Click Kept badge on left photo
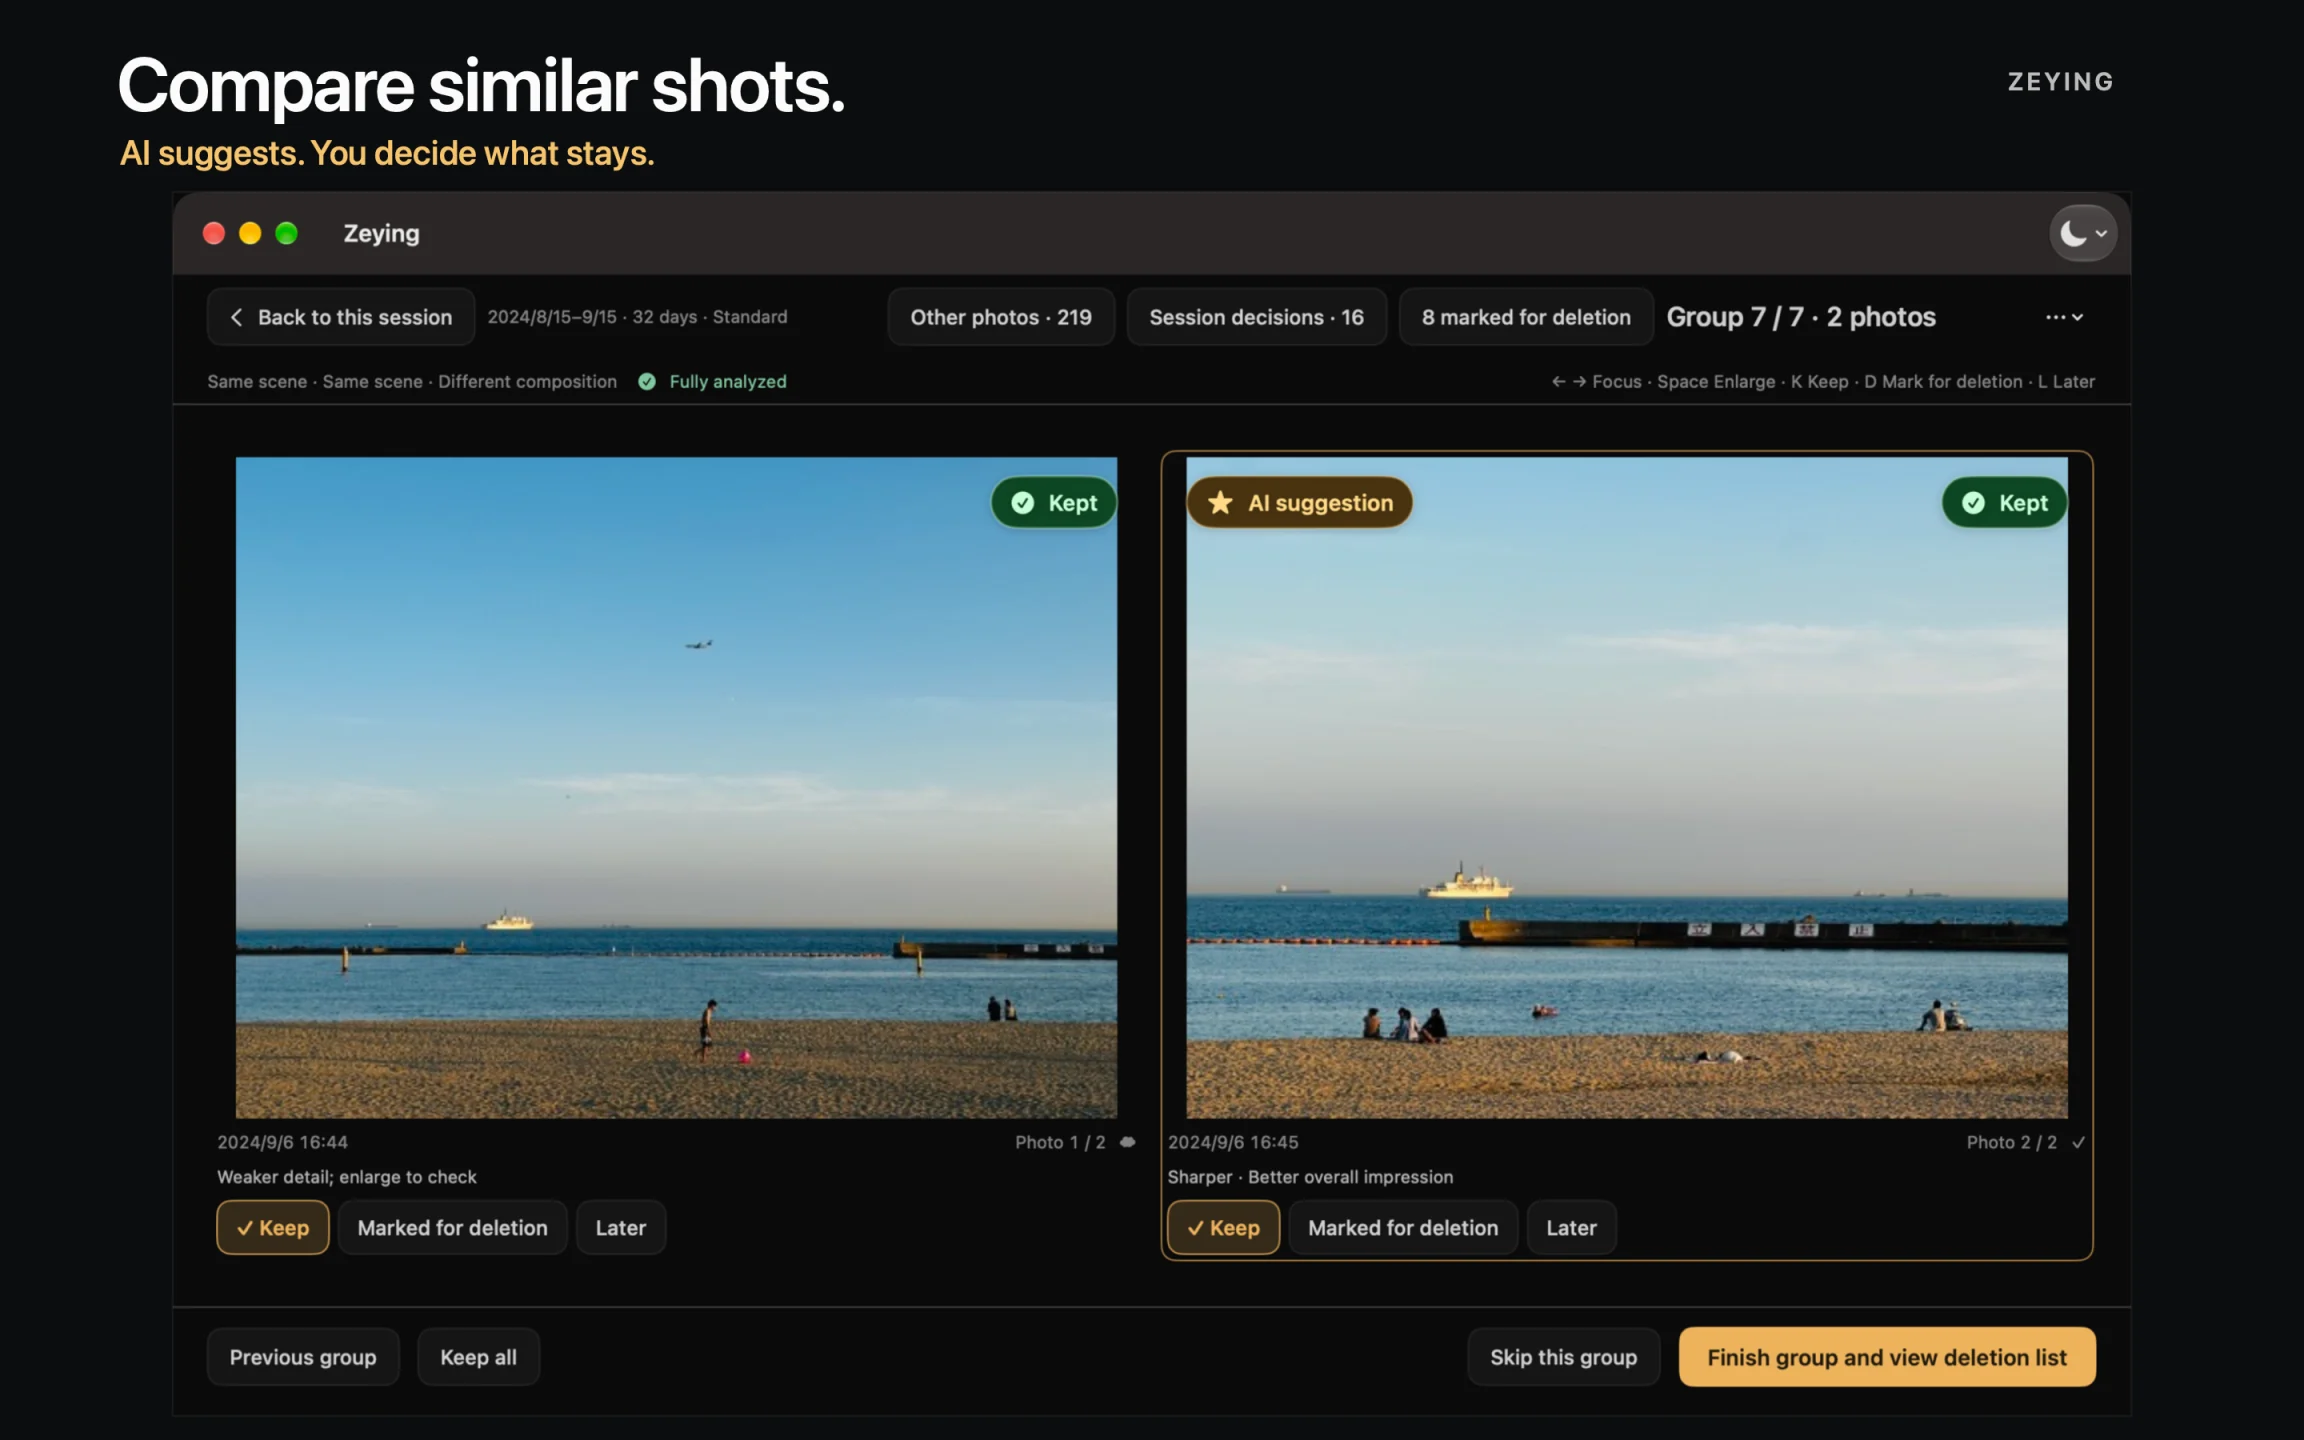 (1054, 502)
